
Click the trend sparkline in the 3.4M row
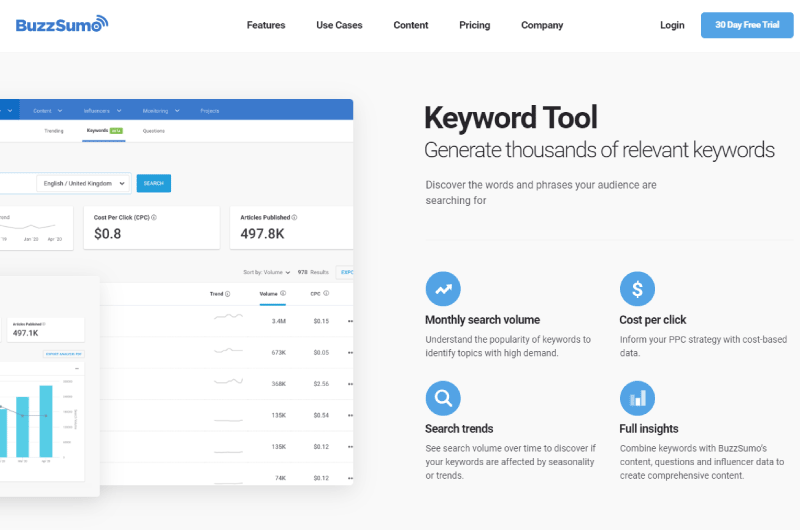[228, 317]
